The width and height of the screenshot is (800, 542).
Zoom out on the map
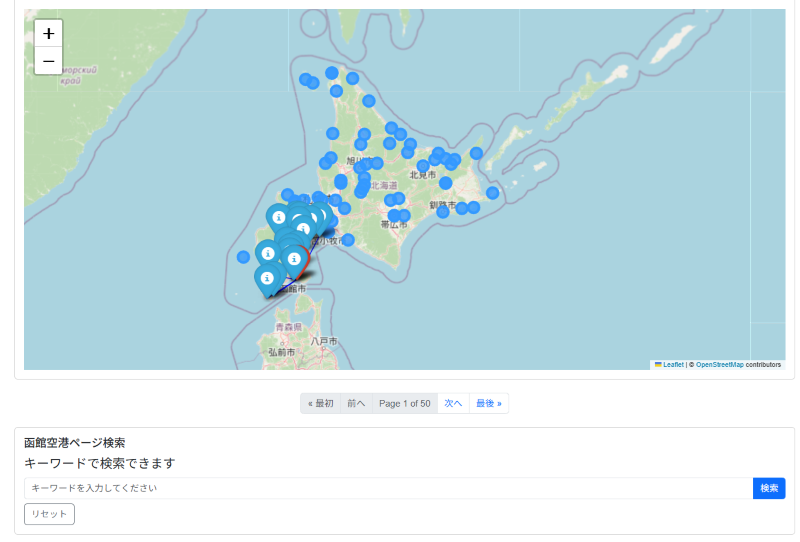(x=48, y=61)
